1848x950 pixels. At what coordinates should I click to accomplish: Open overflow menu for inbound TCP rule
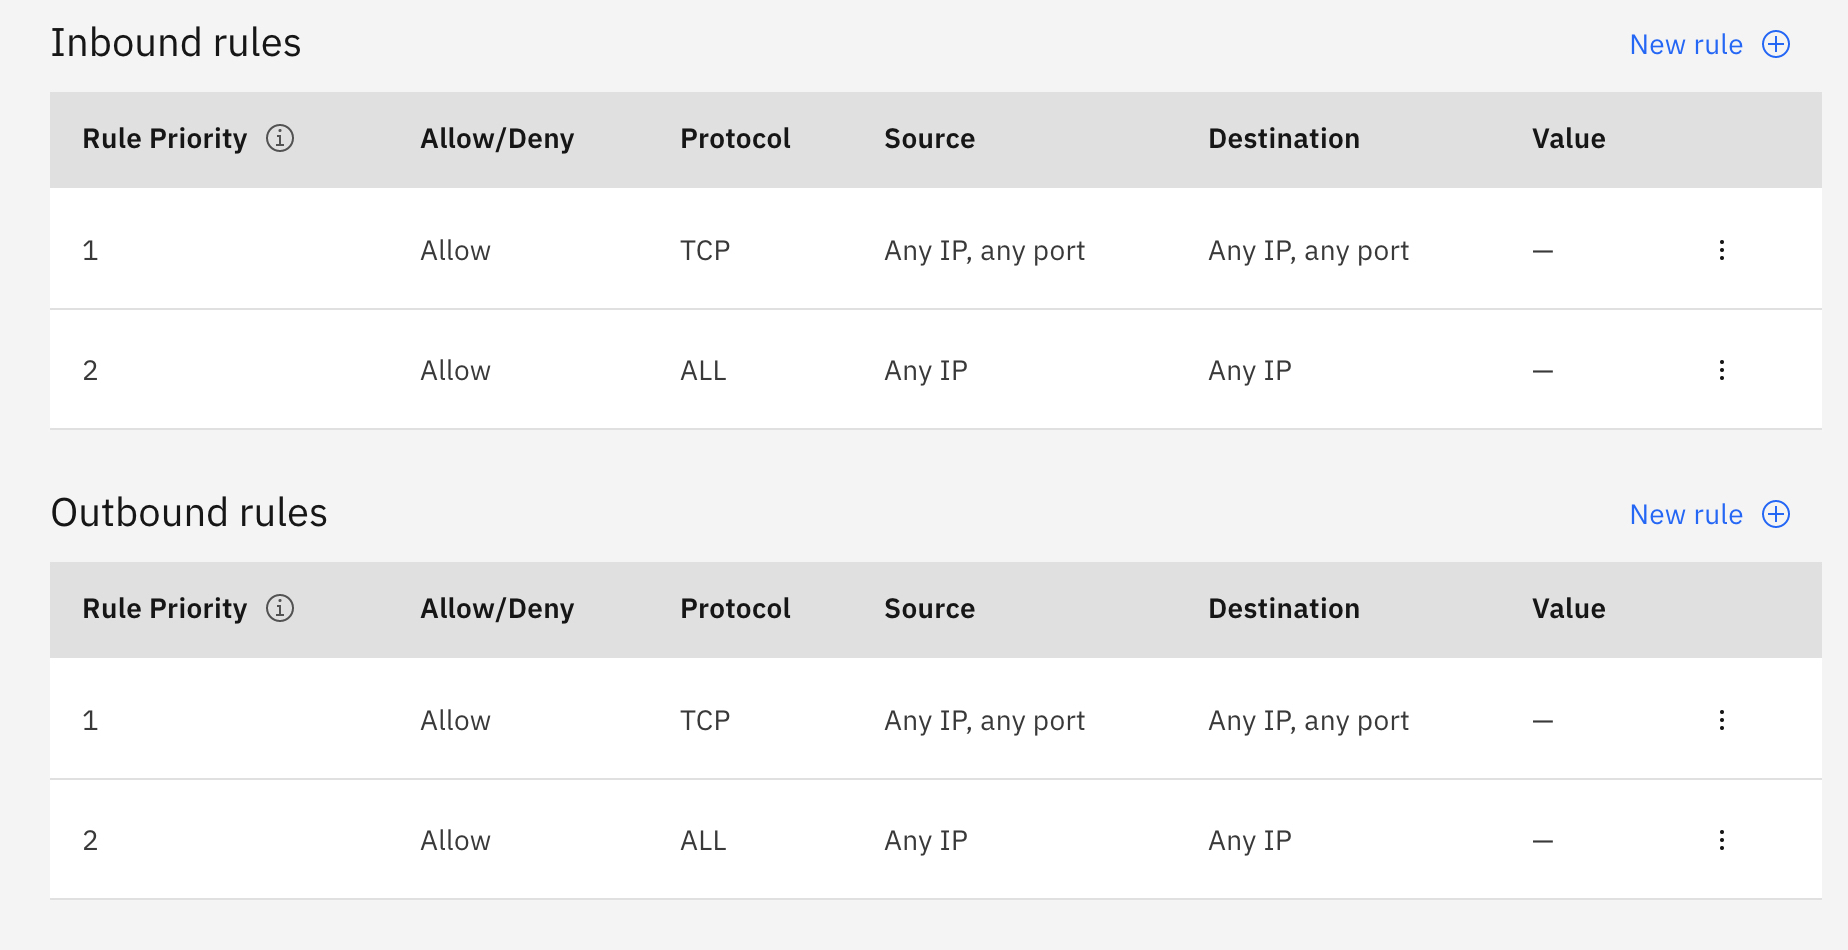(x=1722, y=250)
